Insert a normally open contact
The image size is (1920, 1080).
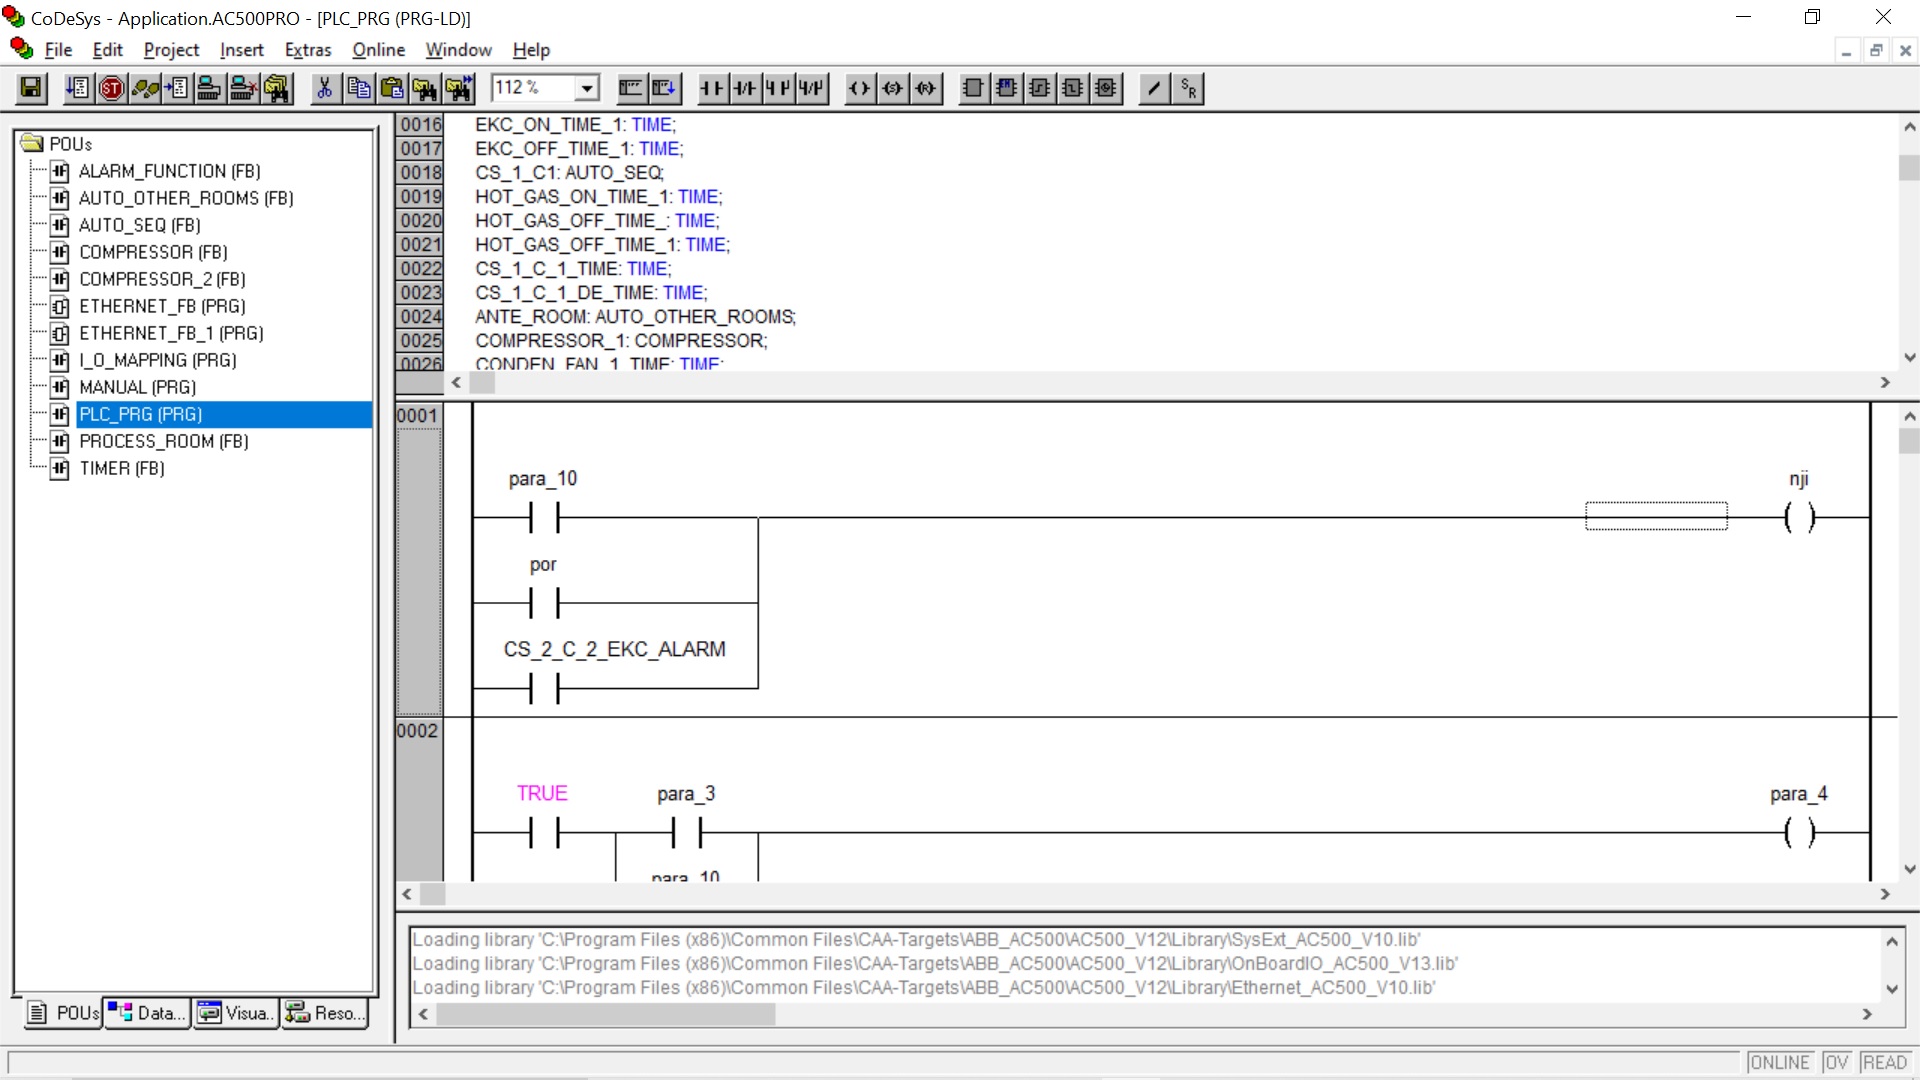[x=711, y=89]
